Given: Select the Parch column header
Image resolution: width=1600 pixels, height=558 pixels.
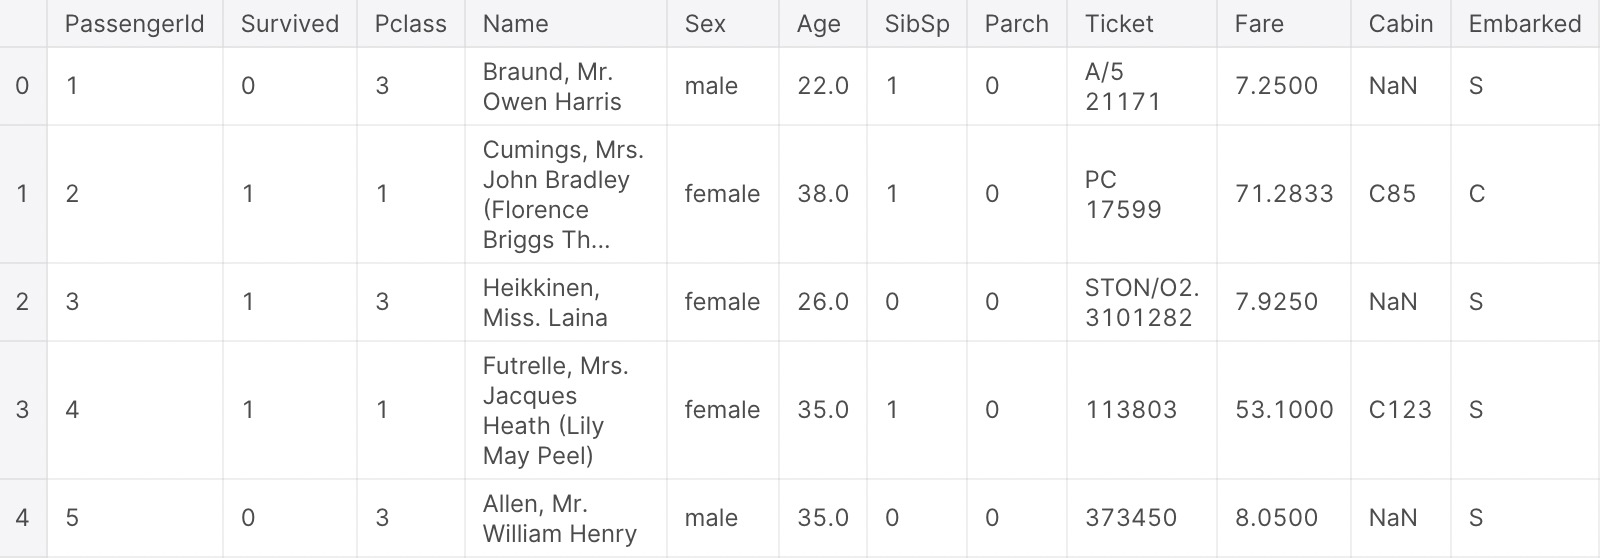Looking at the screenshot, I should pos(1017,24).
